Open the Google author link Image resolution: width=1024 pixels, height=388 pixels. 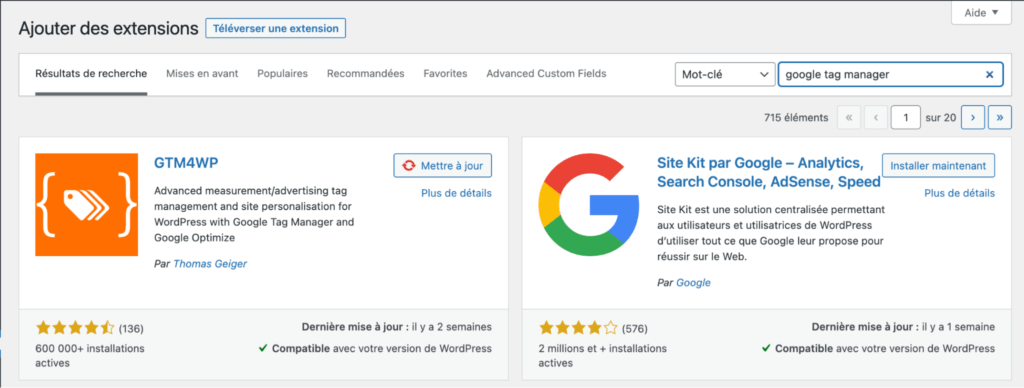[693, 283]
